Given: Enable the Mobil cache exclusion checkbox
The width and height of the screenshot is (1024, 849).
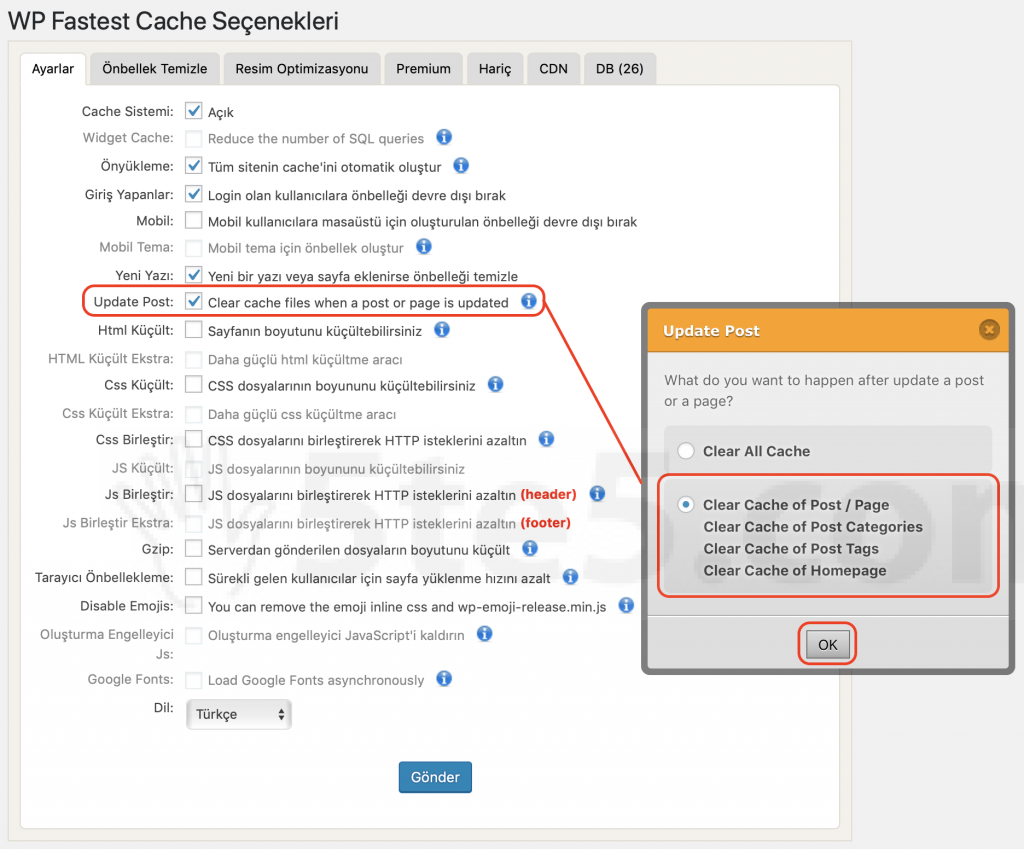Looking at the screenshot, I should 193,220.
